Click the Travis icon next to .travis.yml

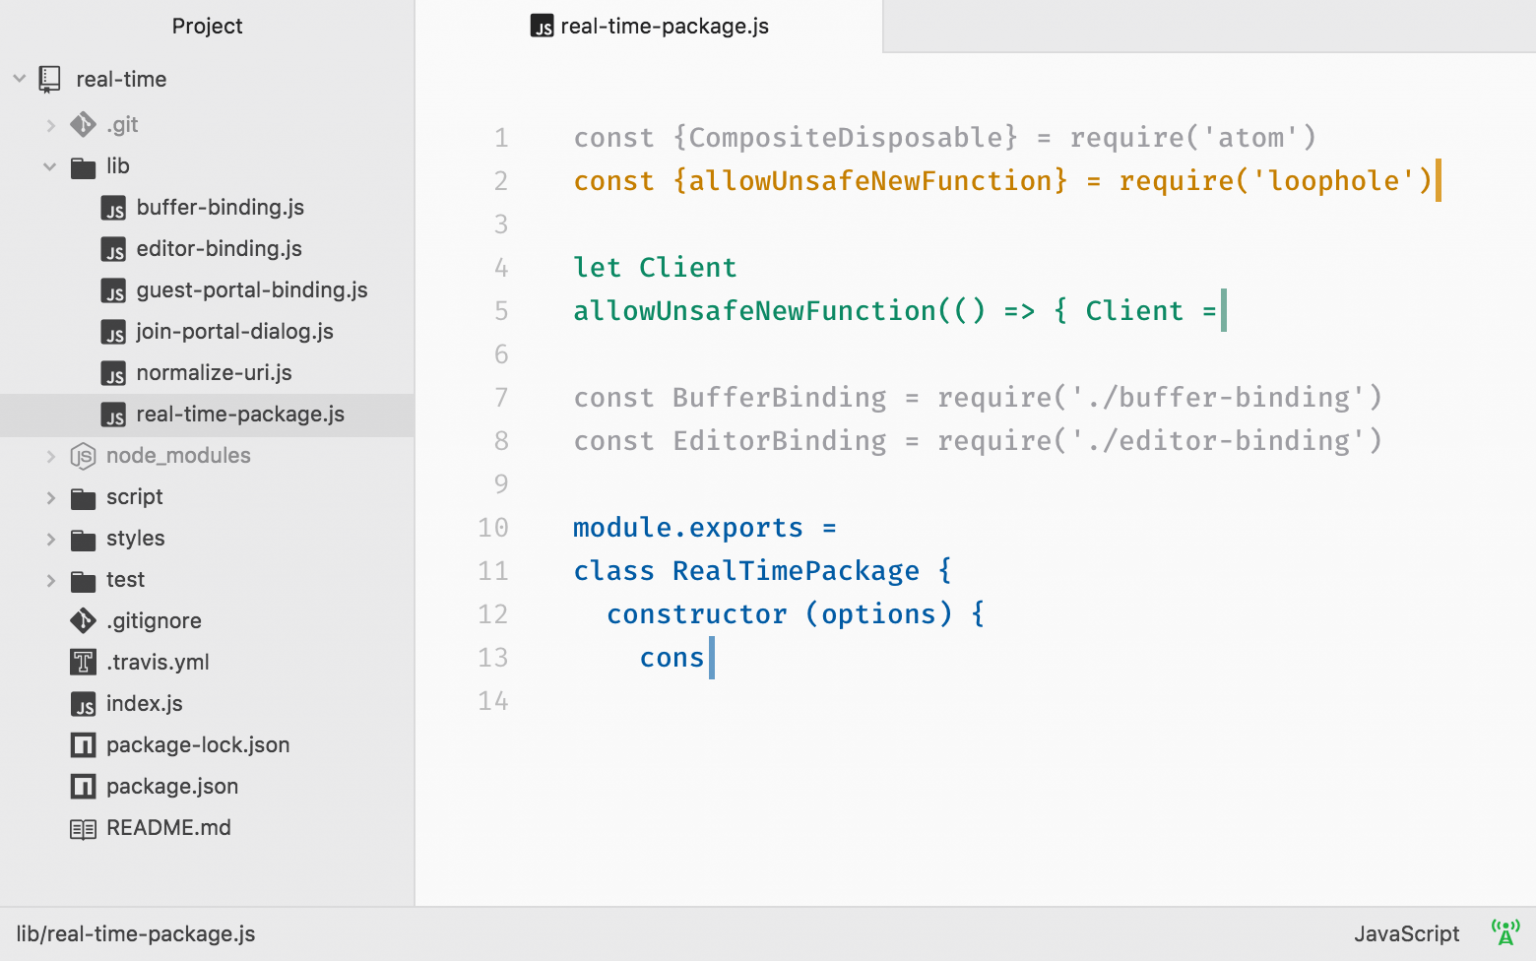coord(84,662)
